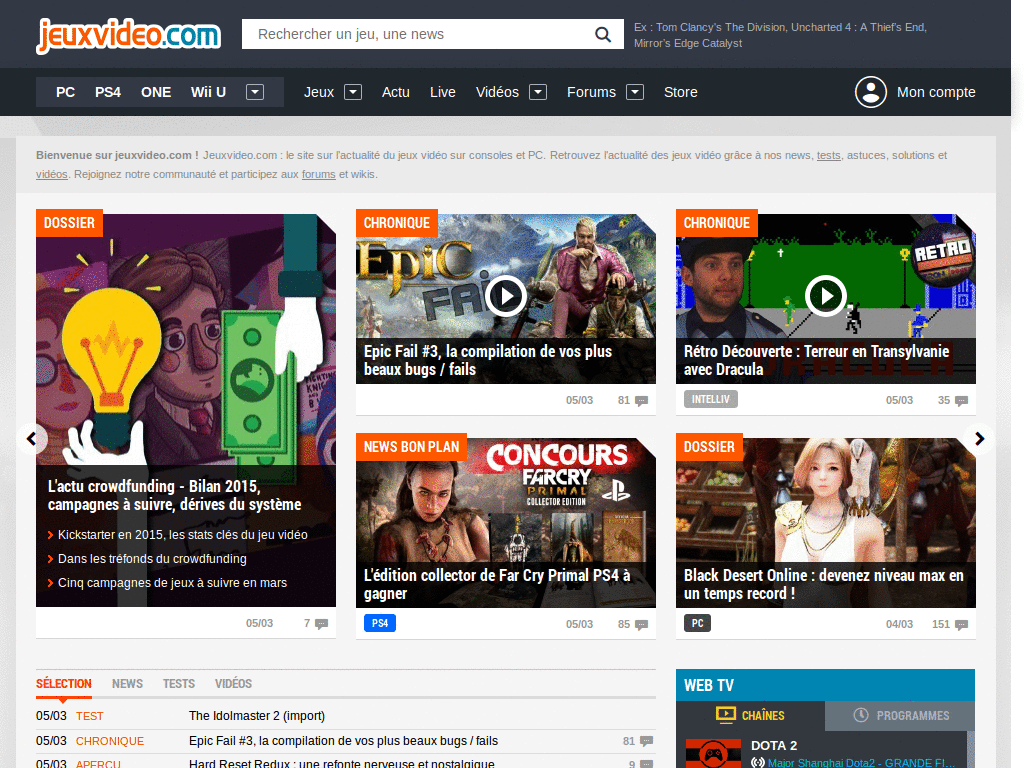This screenshot has width=1024, height=768.
Task: Open the Store menu item
Action: (681, 92)
